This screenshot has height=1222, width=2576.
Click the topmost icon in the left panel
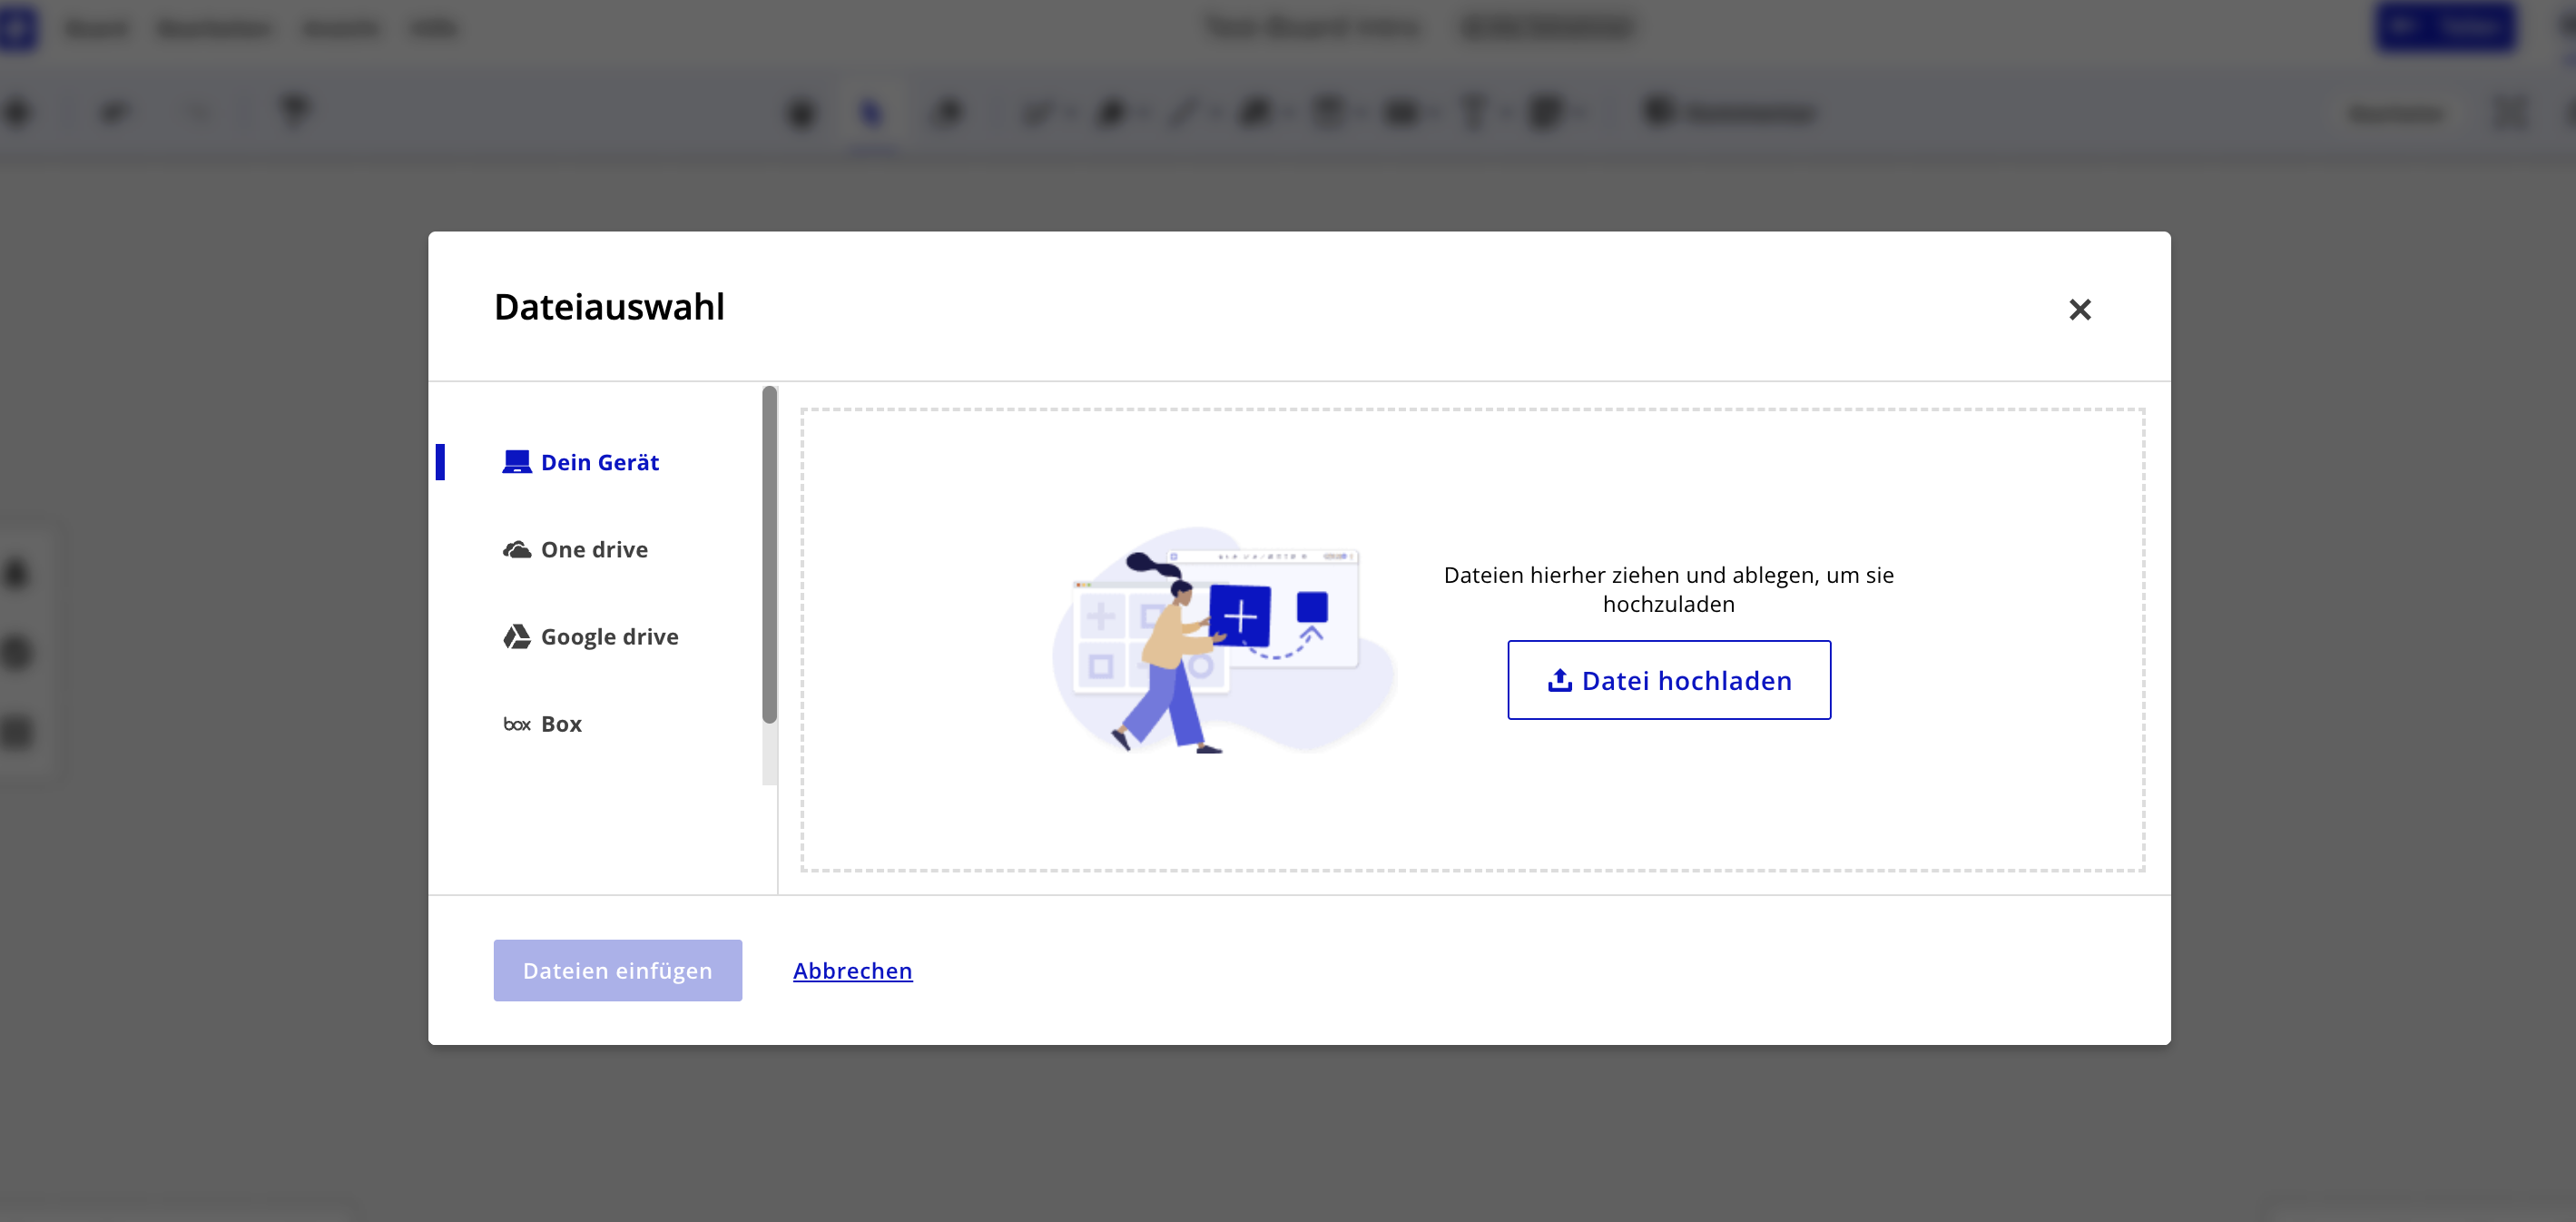pos(16,573)
